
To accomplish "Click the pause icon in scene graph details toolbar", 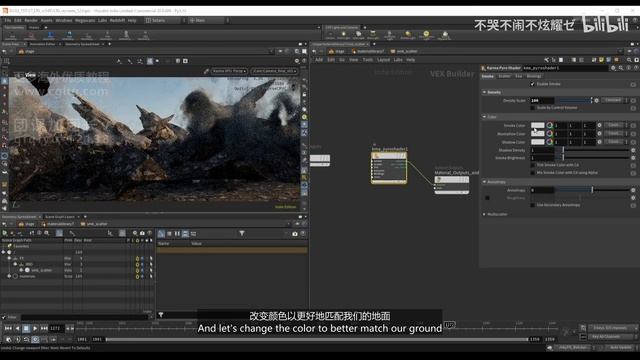I will click(177, 233).
